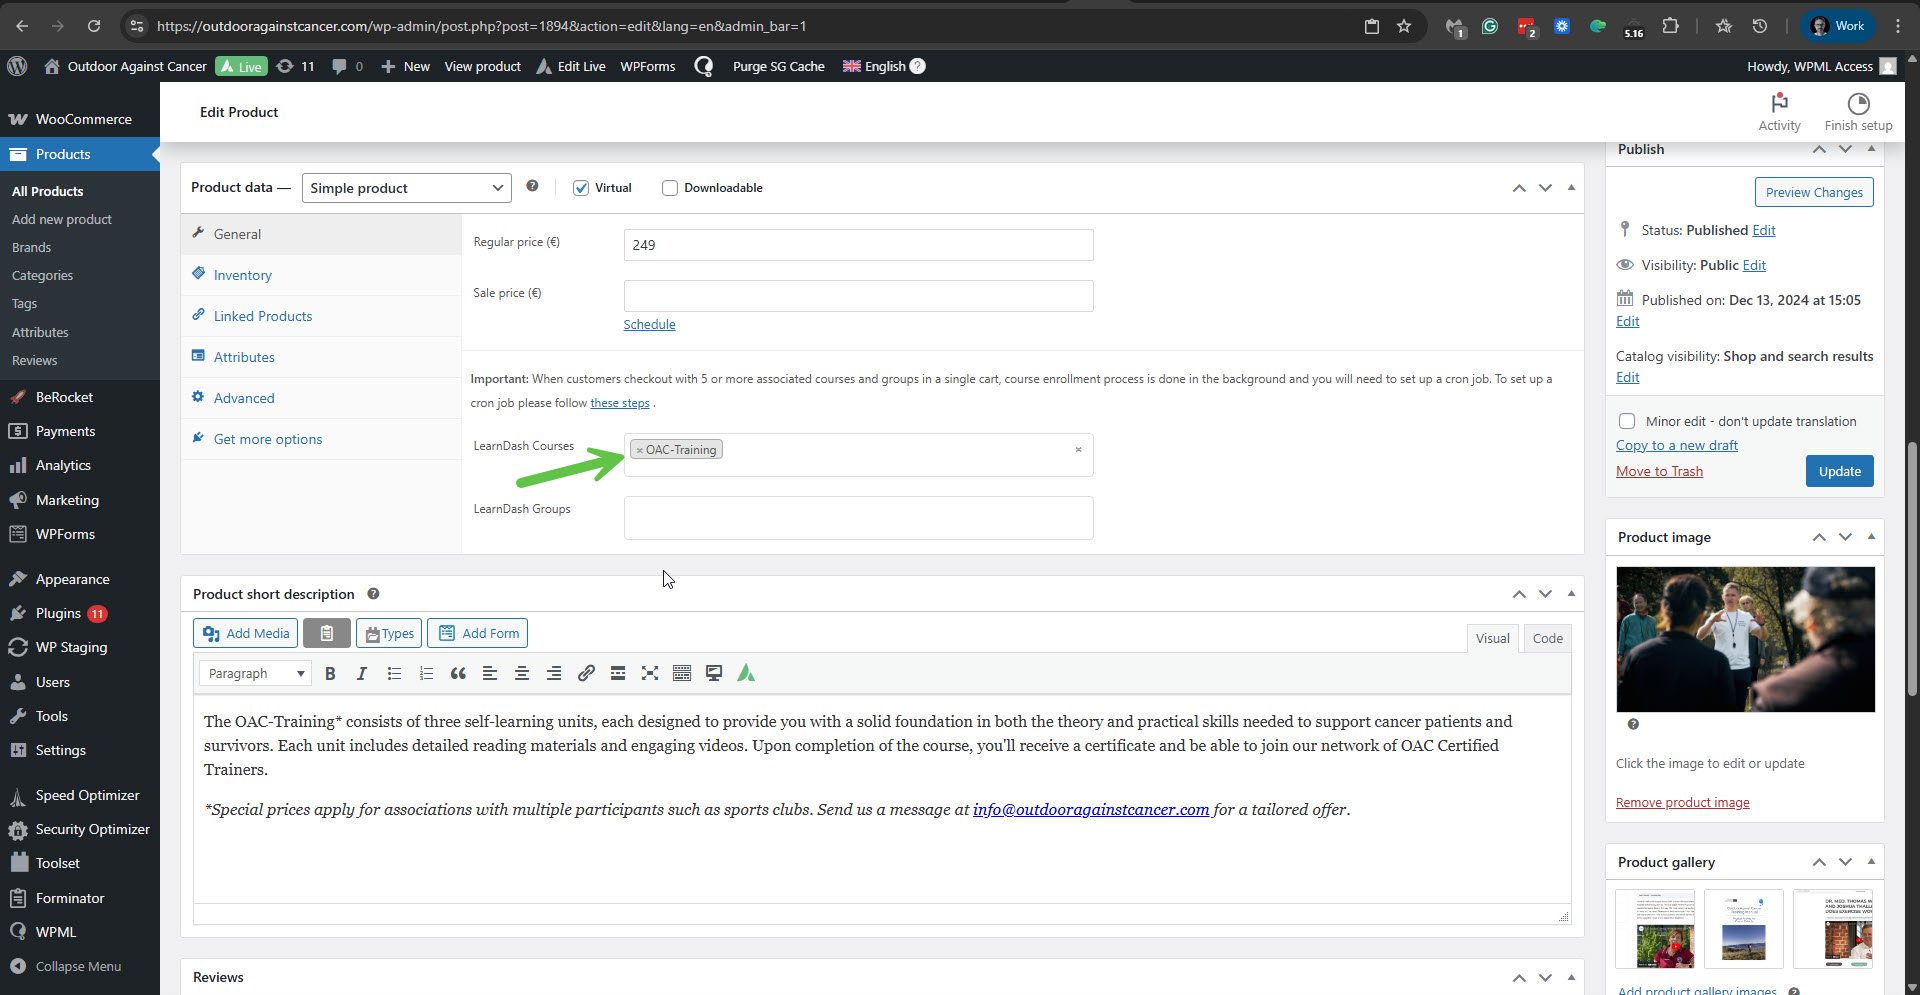Click the Update button
The height and width of the screenshot is (995, 1920).
click(1839, 471)
